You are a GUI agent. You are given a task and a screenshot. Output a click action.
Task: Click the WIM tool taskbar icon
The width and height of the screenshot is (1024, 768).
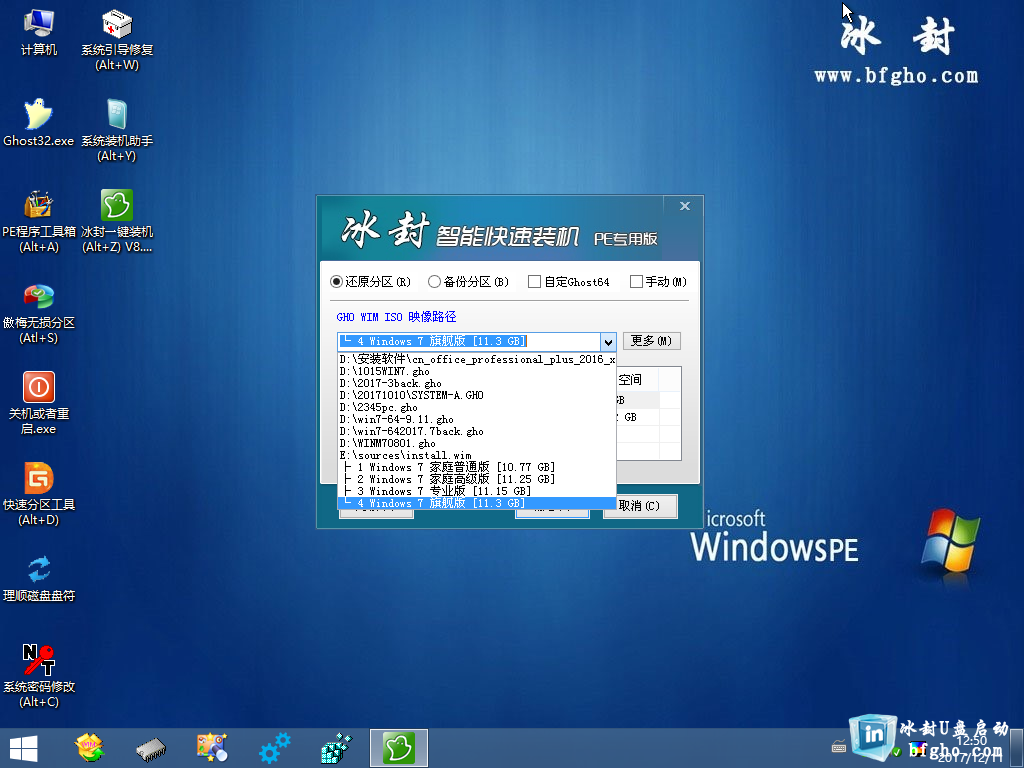tap(89, 748)
